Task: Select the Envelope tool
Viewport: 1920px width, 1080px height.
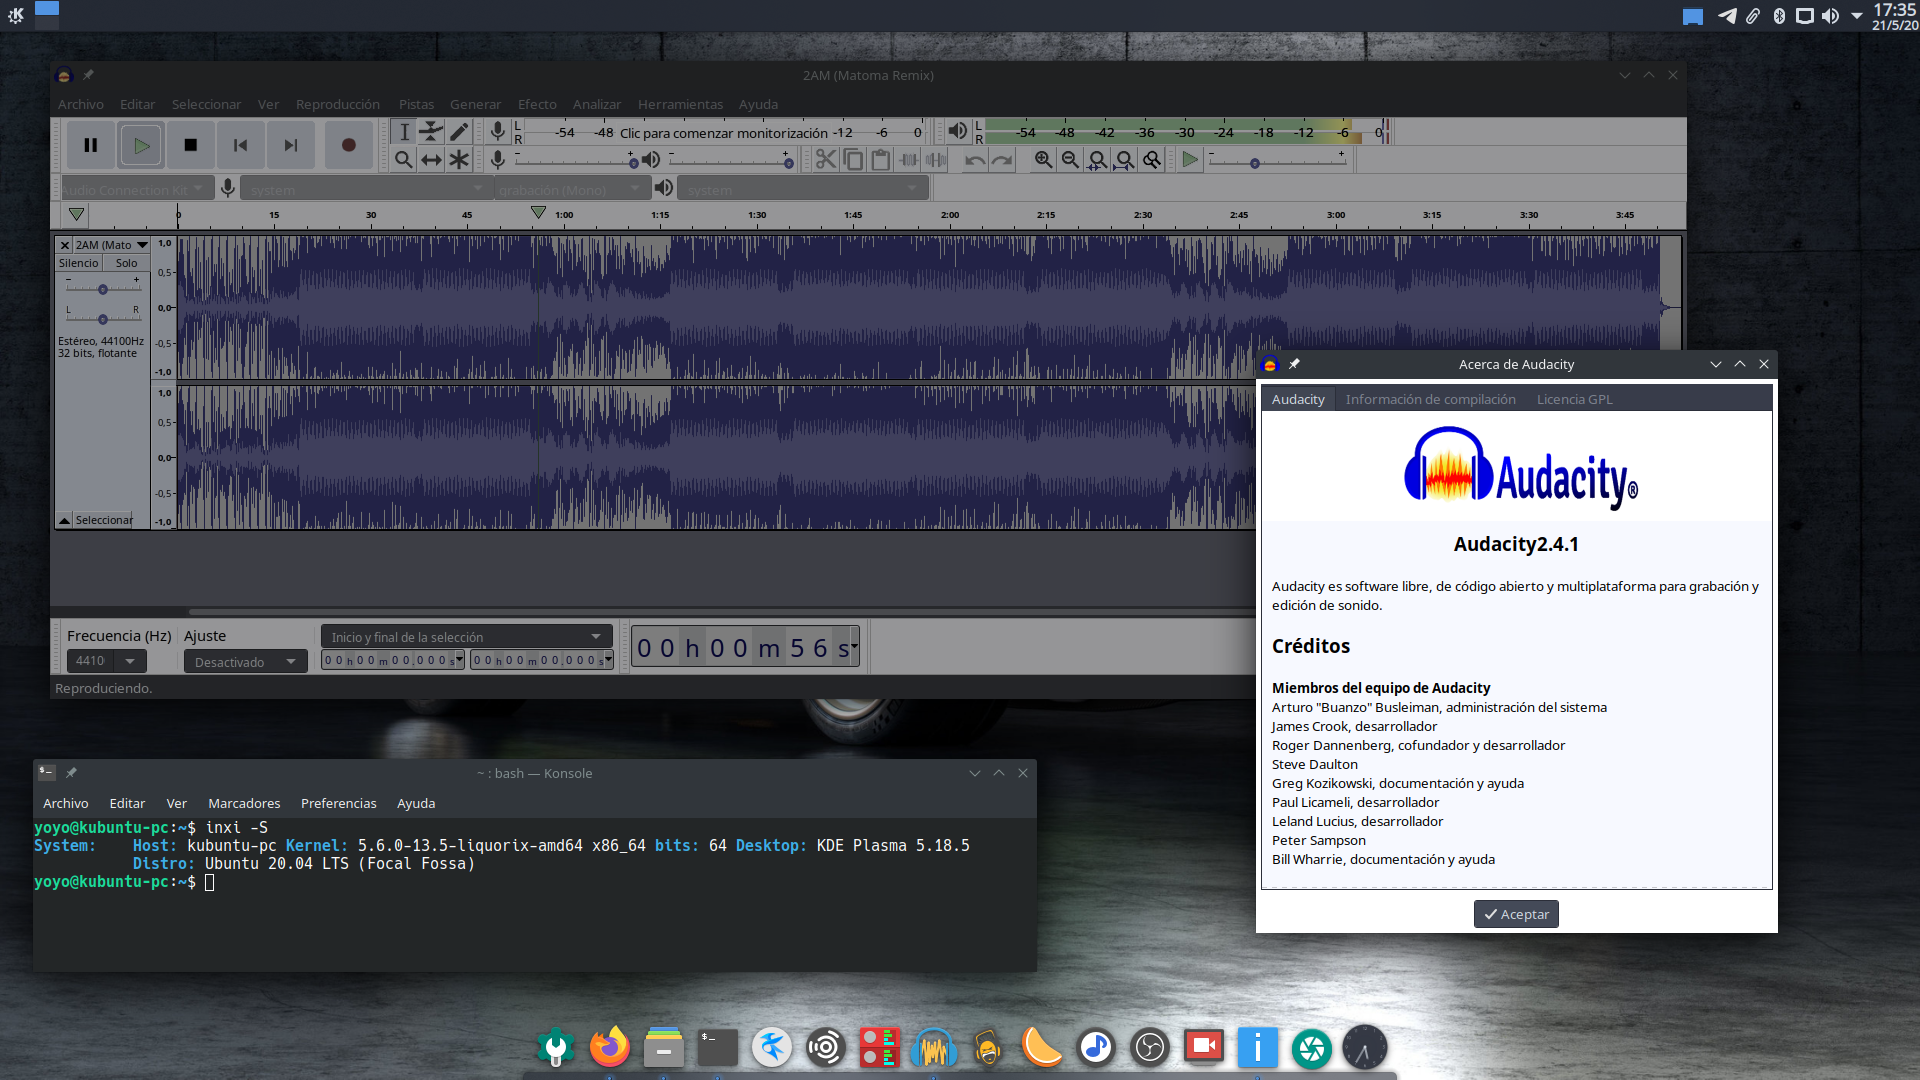Action: coord(431,131)
